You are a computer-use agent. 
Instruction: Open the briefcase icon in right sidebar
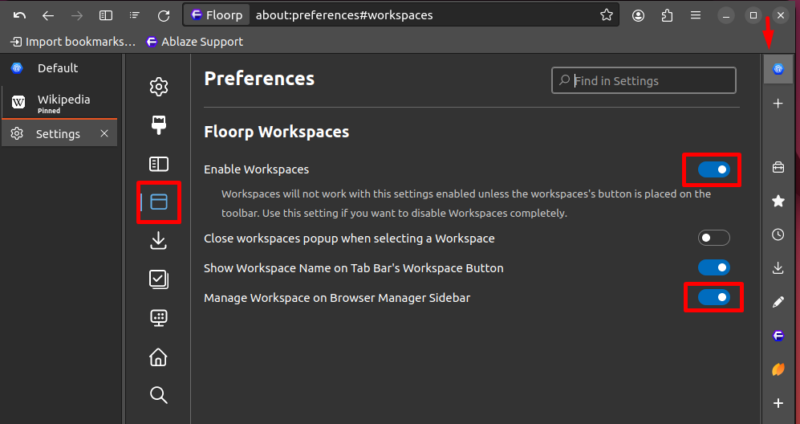click(778, 167)
